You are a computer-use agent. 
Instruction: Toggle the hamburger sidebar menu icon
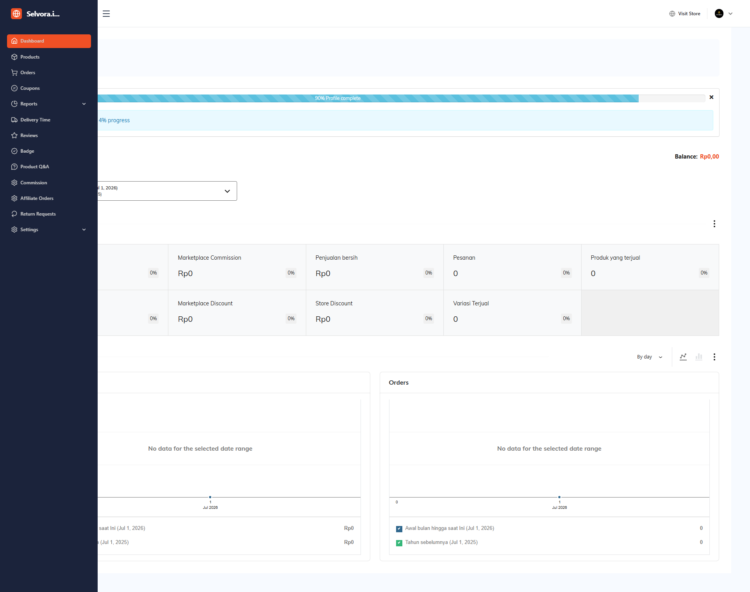coord(106,14)
